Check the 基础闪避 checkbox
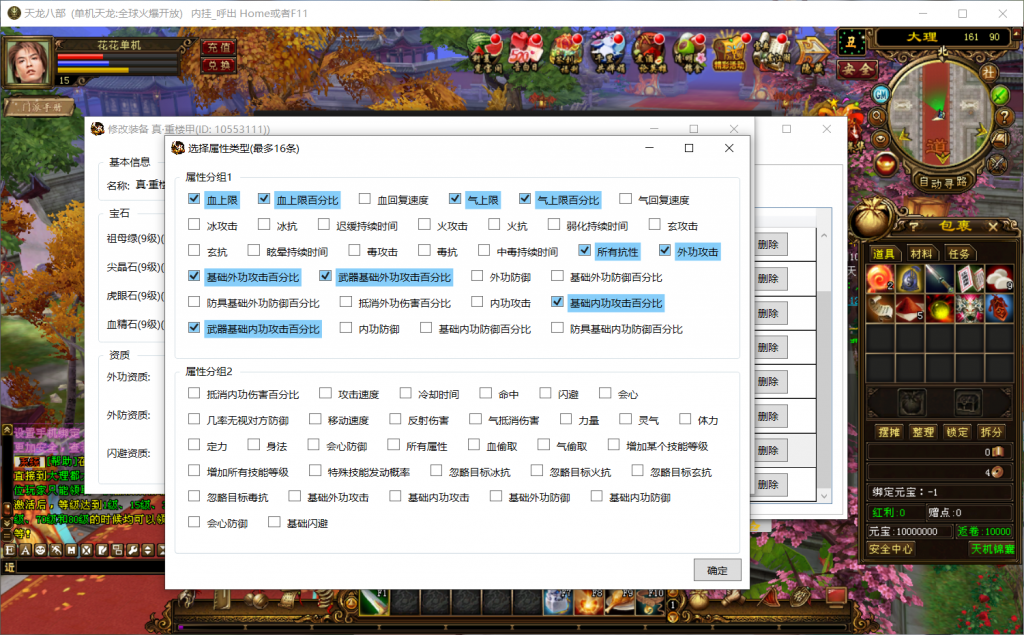Image resolution: width=1024 pixels, height=635 pixels. pos(274,522)
